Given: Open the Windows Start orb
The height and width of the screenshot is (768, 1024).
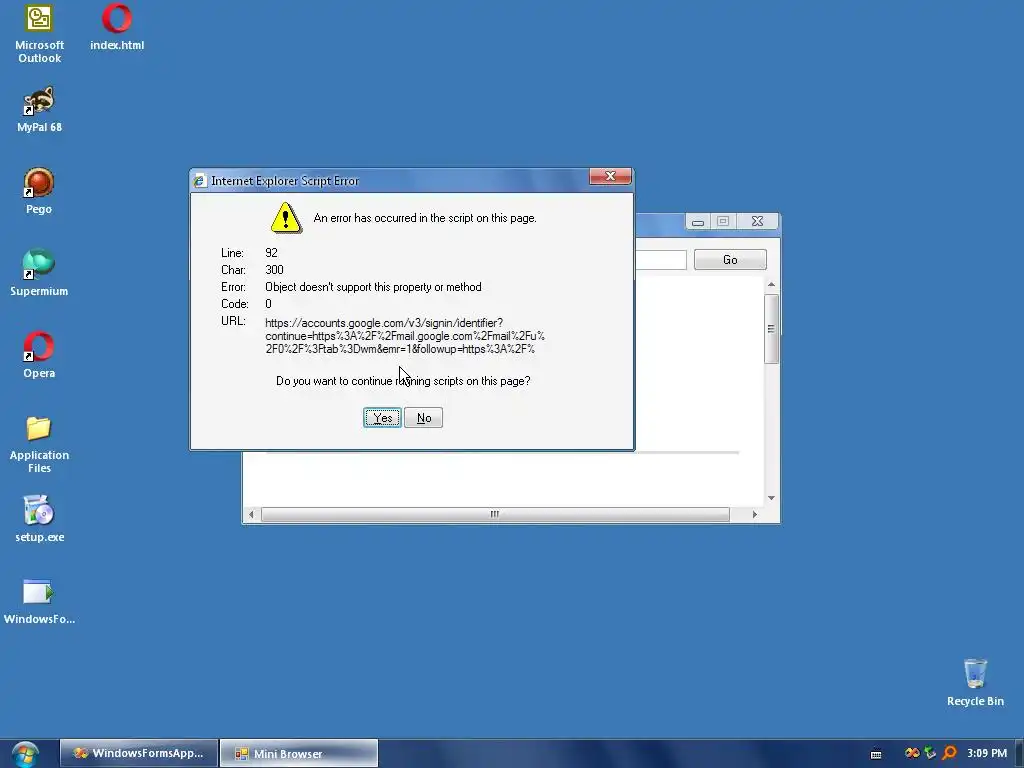Looking at the screenshot, I should click(25, 754).
